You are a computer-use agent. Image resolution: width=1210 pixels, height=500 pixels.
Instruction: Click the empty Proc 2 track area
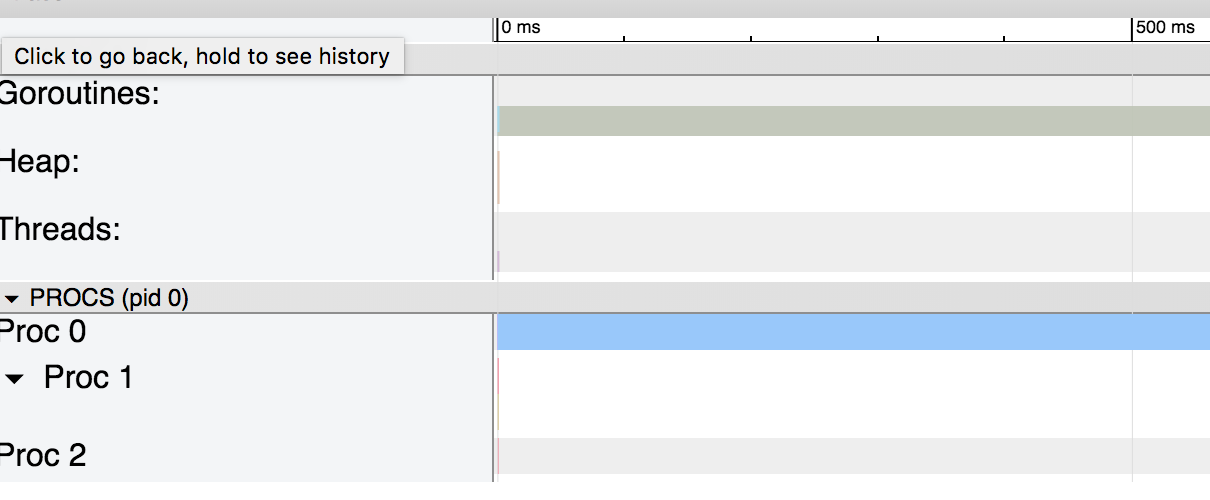855,456
